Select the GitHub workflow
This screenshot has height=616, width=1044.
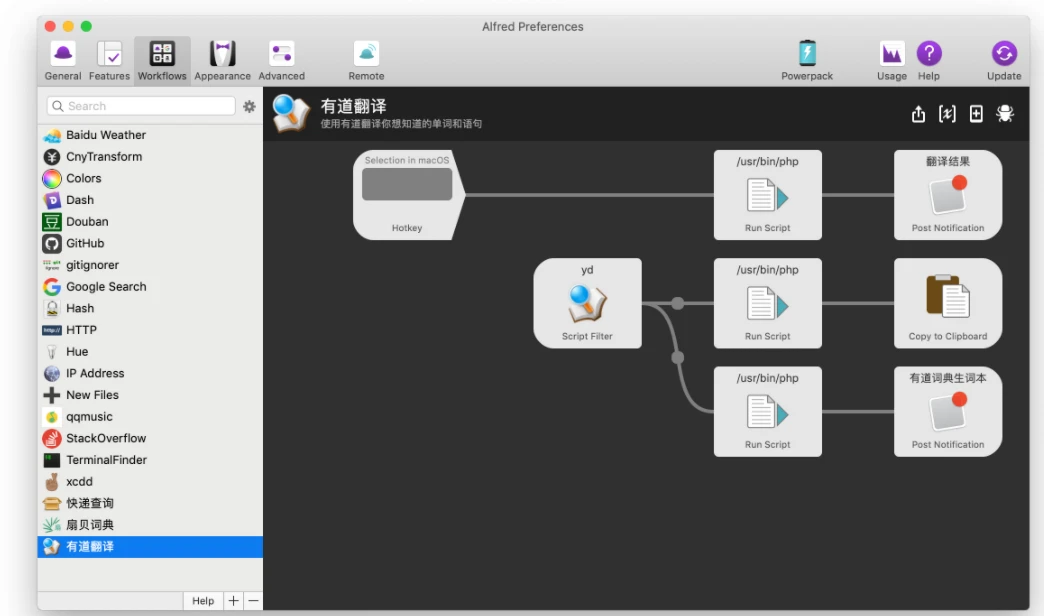[x=150, y=243]
